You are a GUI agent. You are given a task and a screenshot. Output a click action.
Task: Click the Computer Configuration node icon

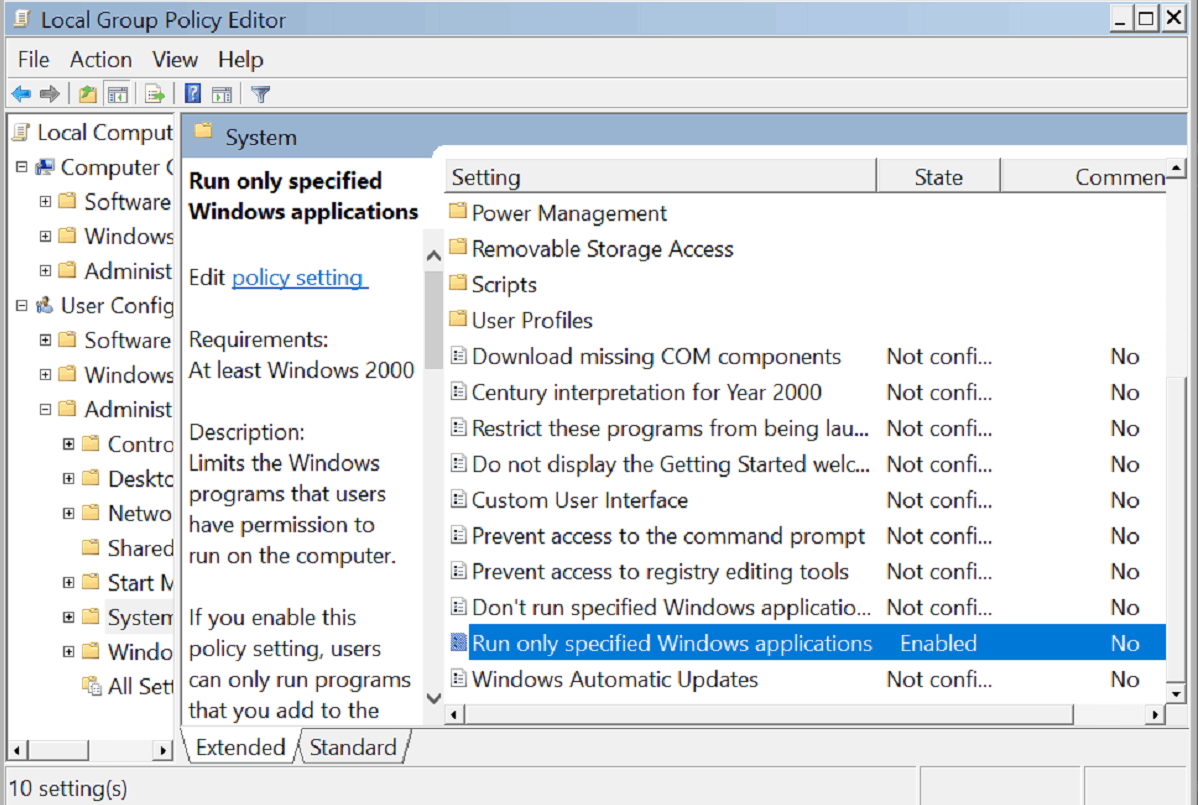(45, 166)
